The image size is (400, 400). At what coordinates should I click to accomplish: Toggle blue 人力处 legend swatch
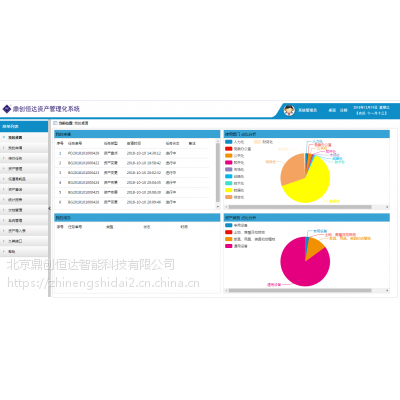[x=229, y=142]
